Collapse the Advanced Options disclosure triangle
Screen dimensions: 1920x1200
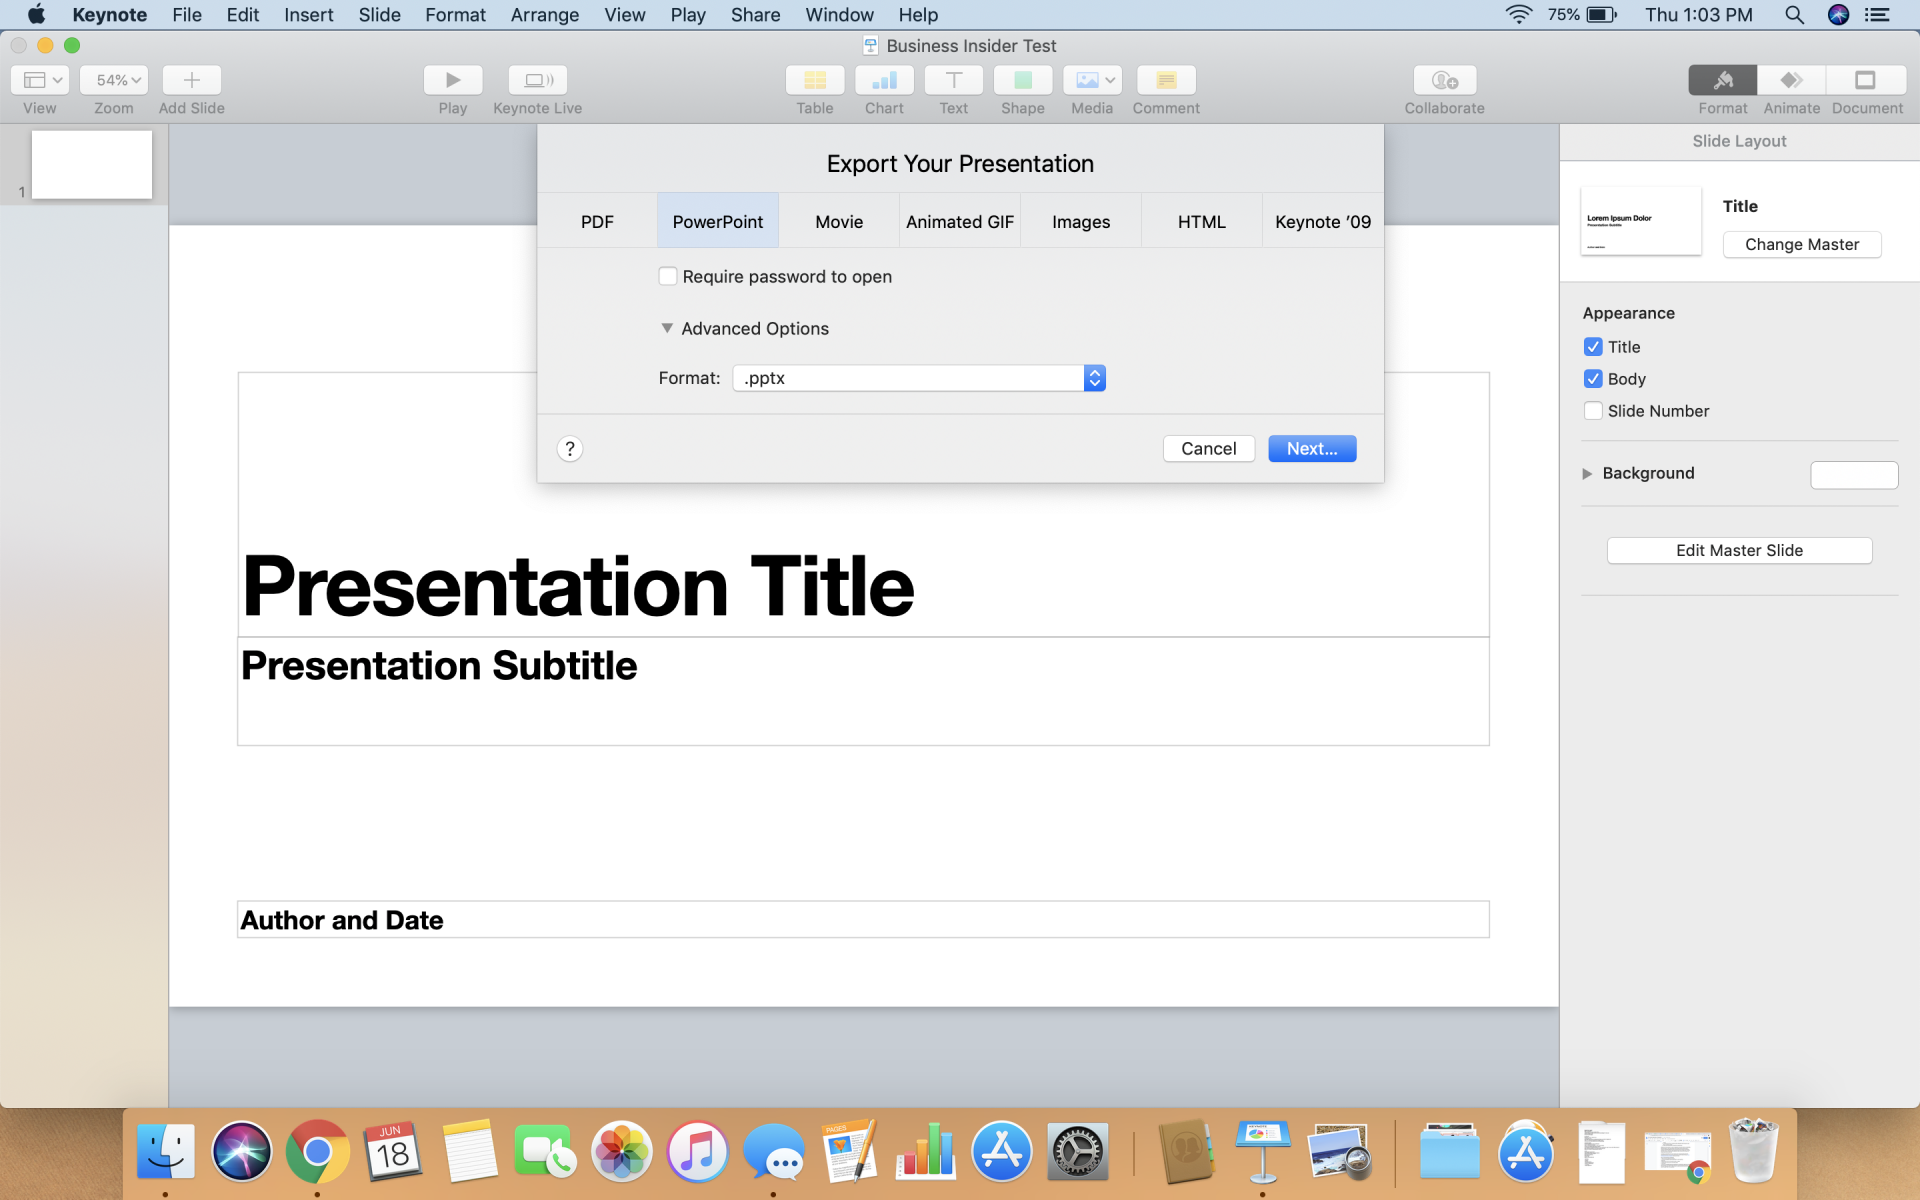pyautogui.click(x=667, y=328)
